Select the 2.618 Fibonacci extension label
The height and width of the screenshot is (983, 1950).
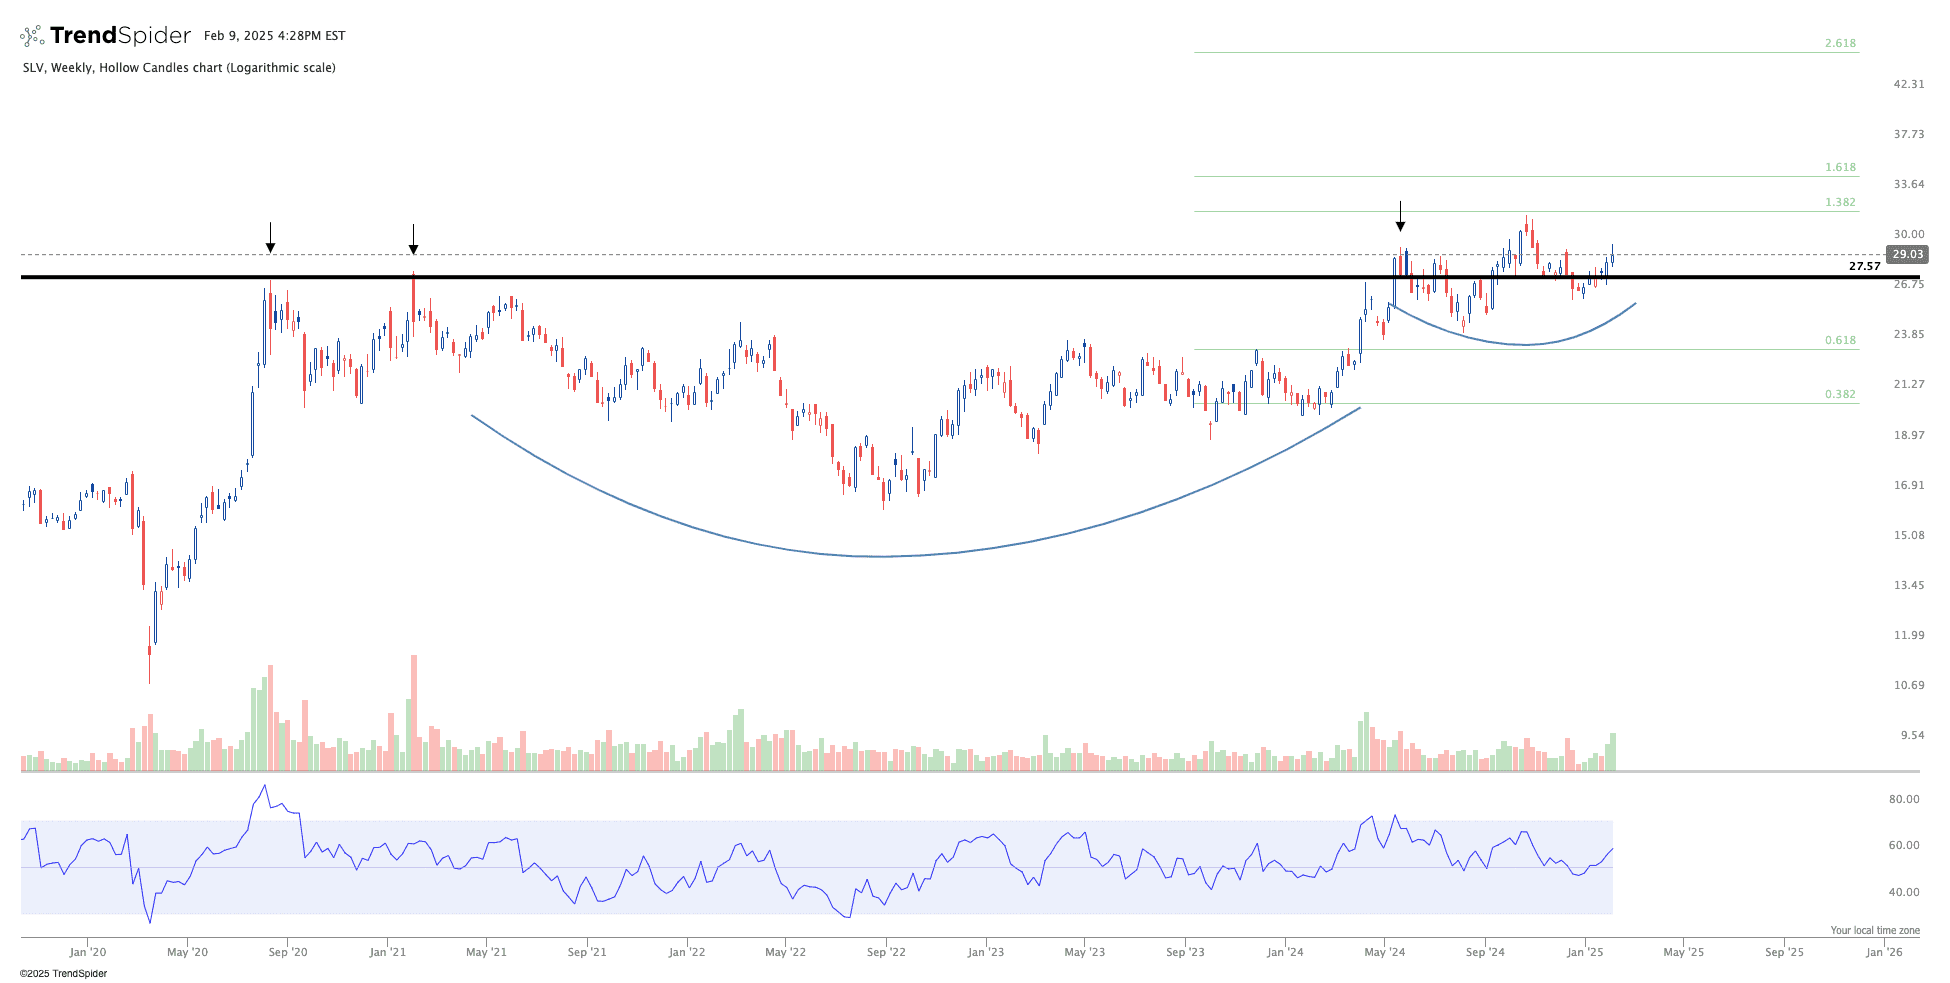click(x=1840, y=44)
